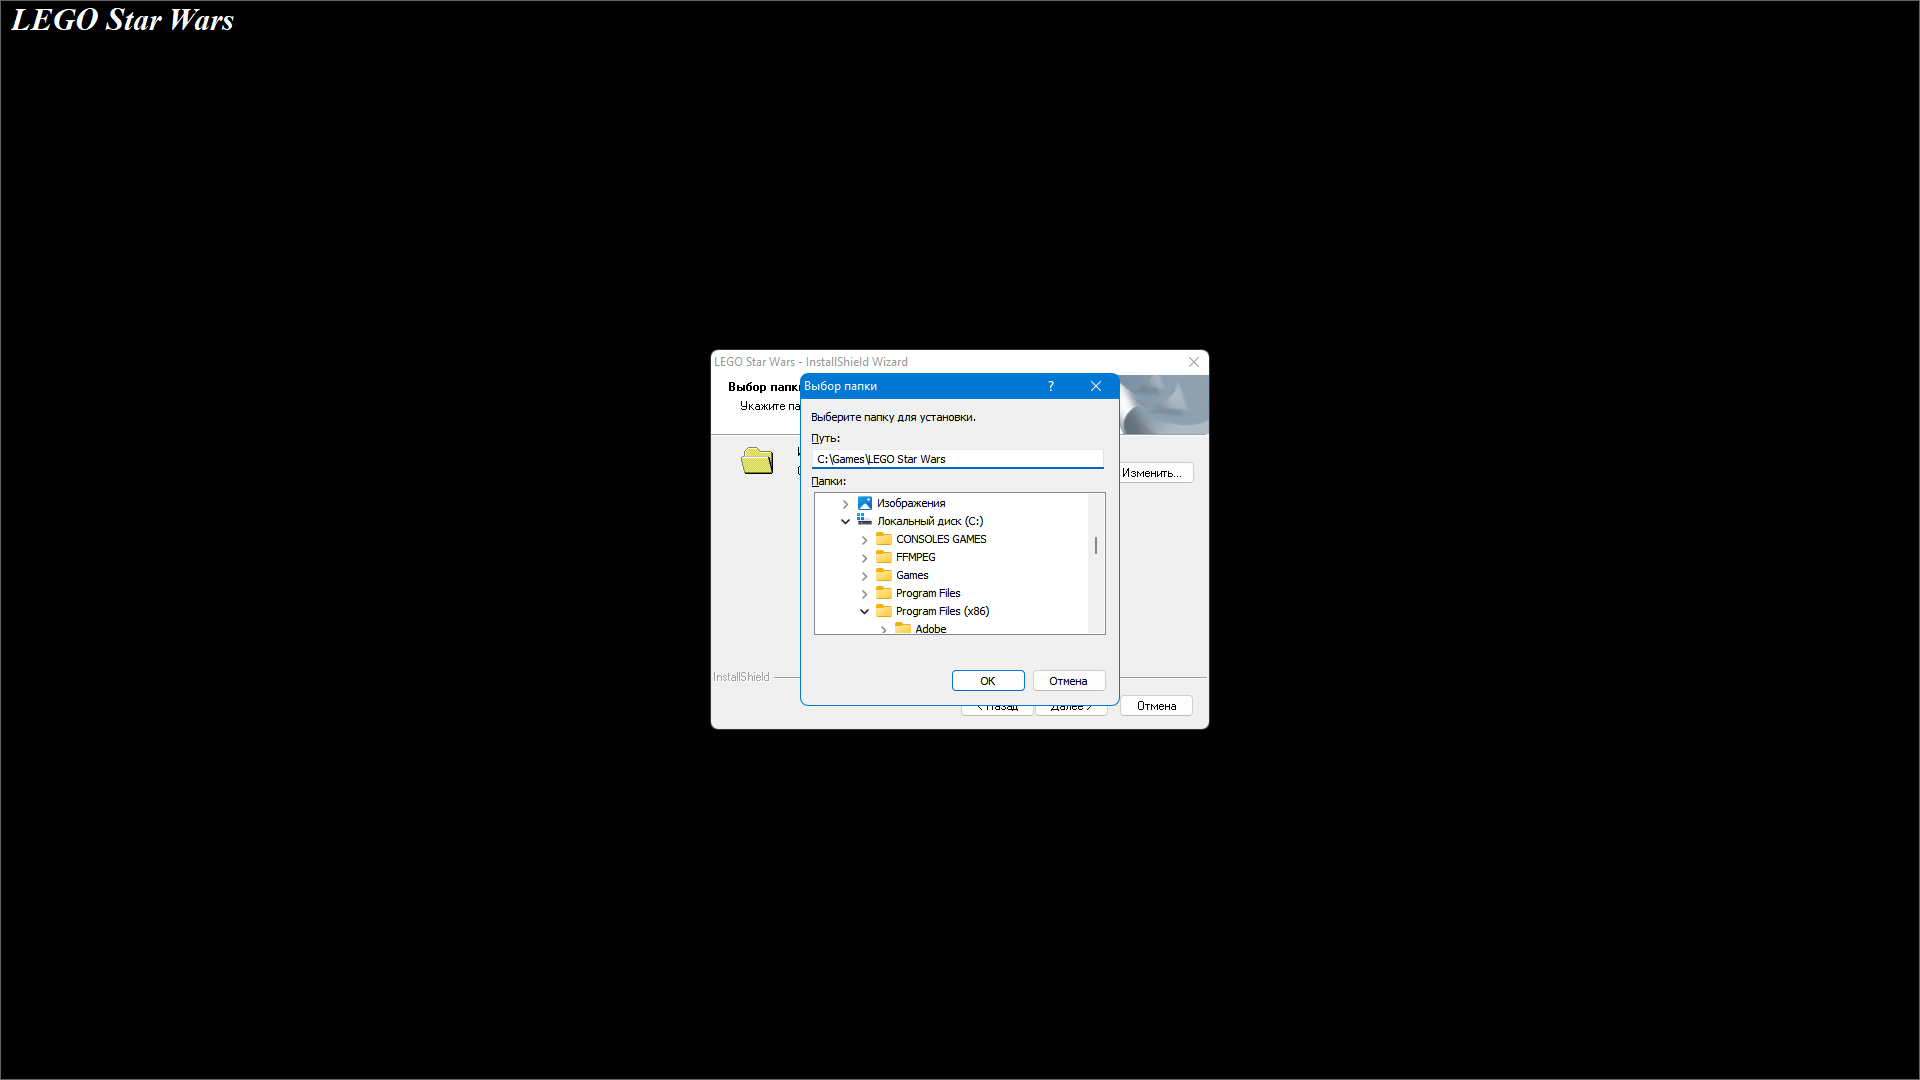The width and height of the screenshot is (1920, 1080).
Task: Click the FFMPEG folder icon
Action: [x=884, y=557]
